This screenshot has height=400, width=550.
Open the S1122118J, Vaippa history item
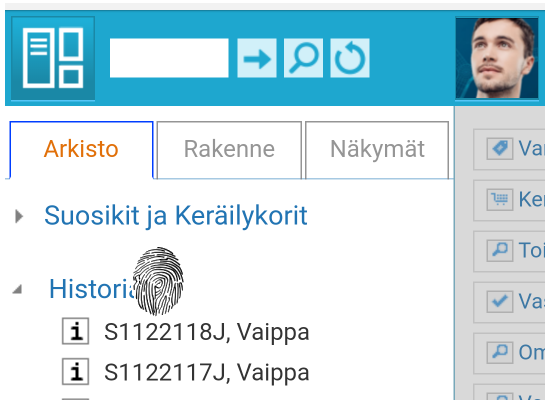[207, 332]
